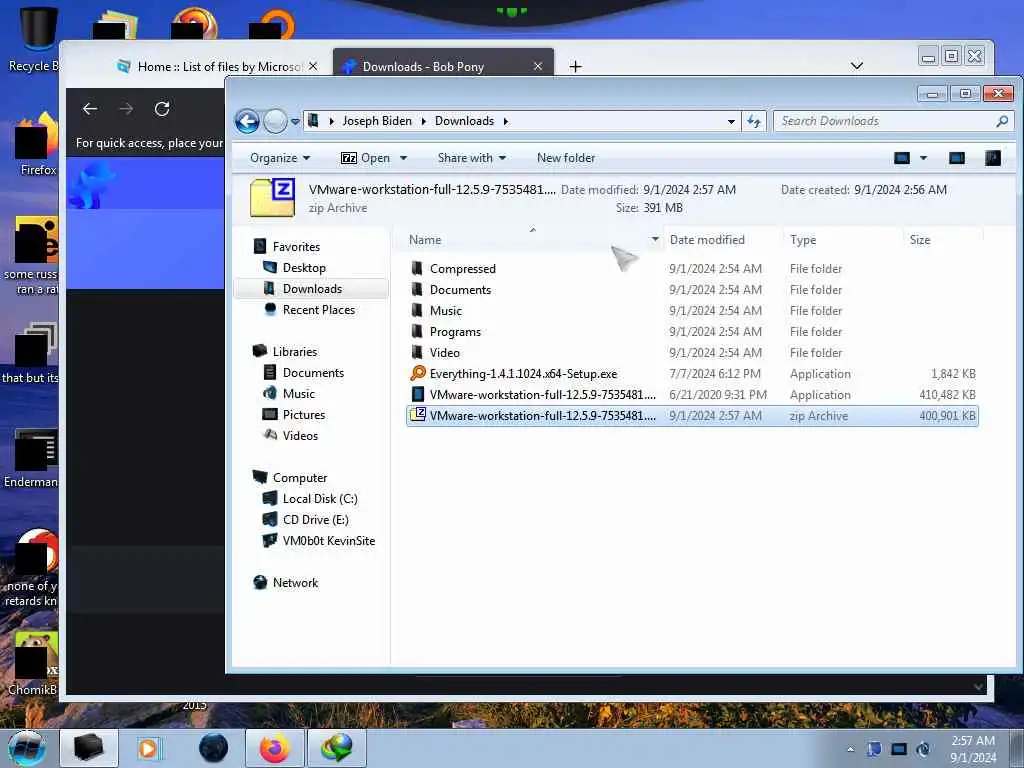
Task: Close the Downloads - Bob Pony tab
Action: point(538,67)
